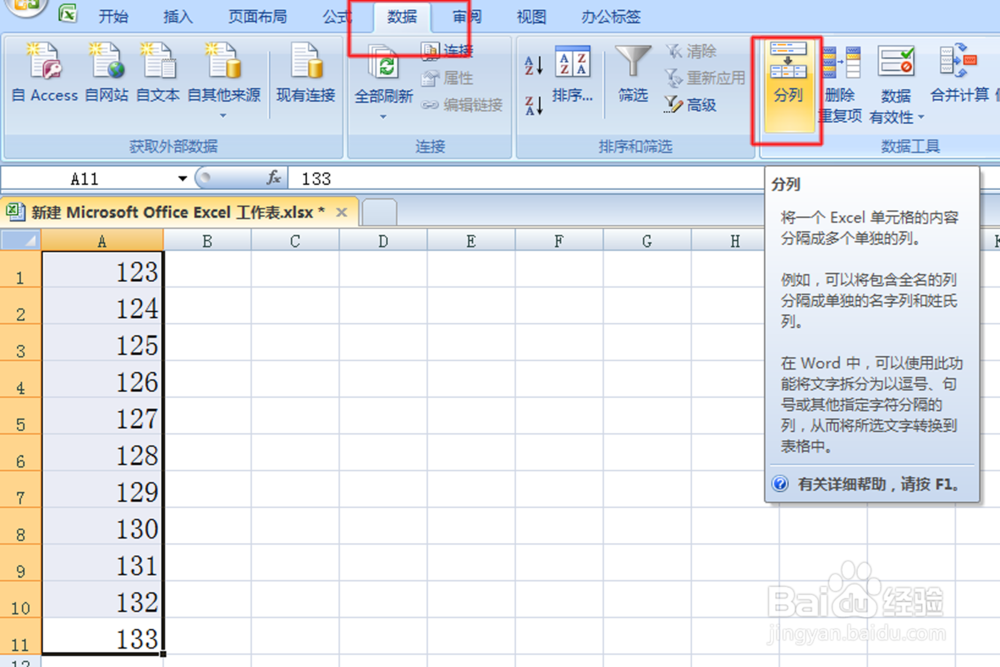Import data from website (自网站)
The width and height of the screenshot is (1000, 667).
pos(107,73)
